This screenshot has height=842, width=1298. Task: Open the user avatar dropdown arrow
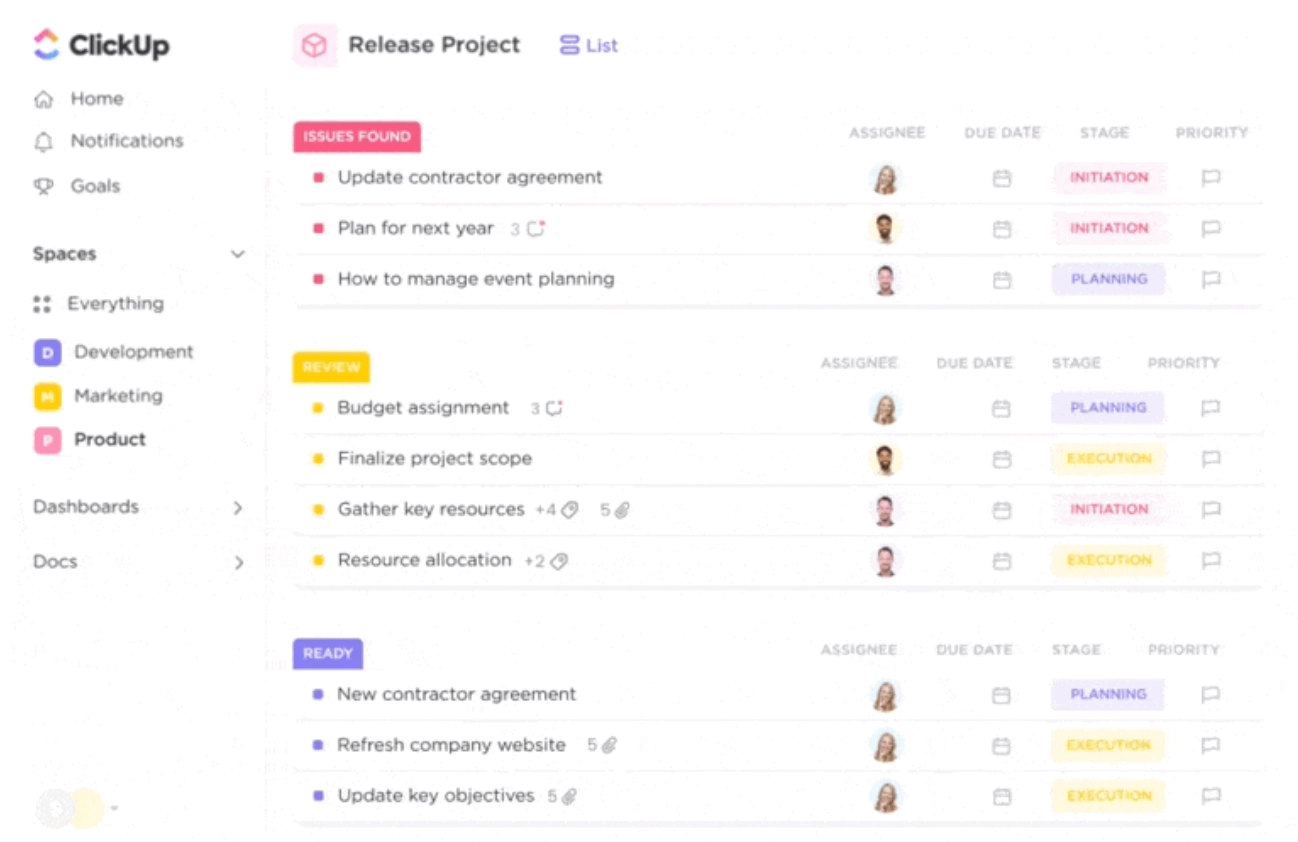point(114,808)
